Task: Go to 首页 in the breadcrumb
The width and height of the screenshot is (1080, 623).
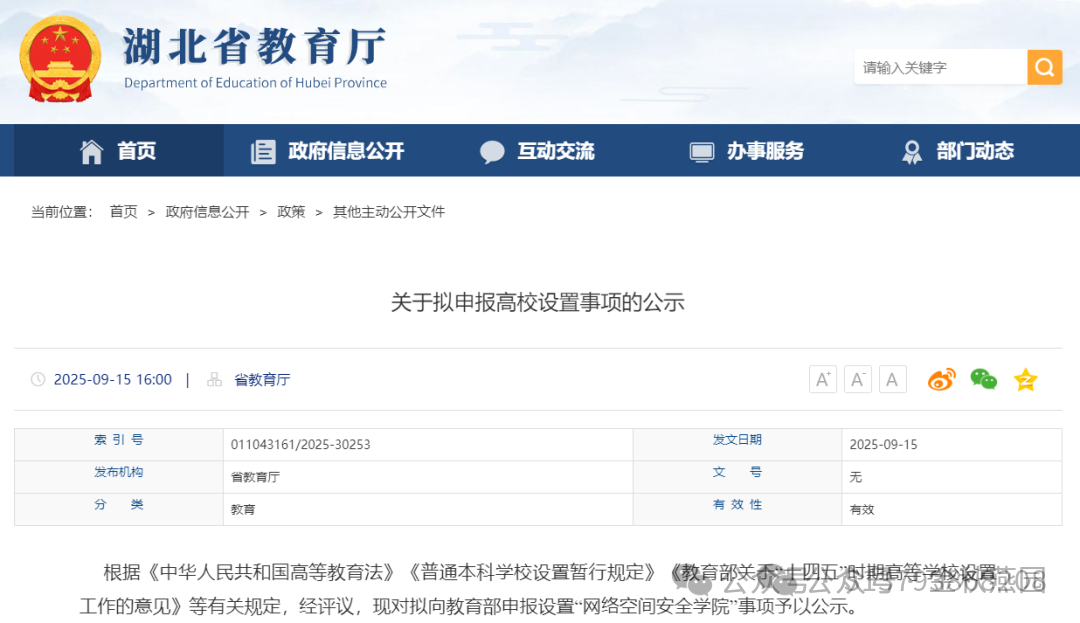Action: (123, 212)
